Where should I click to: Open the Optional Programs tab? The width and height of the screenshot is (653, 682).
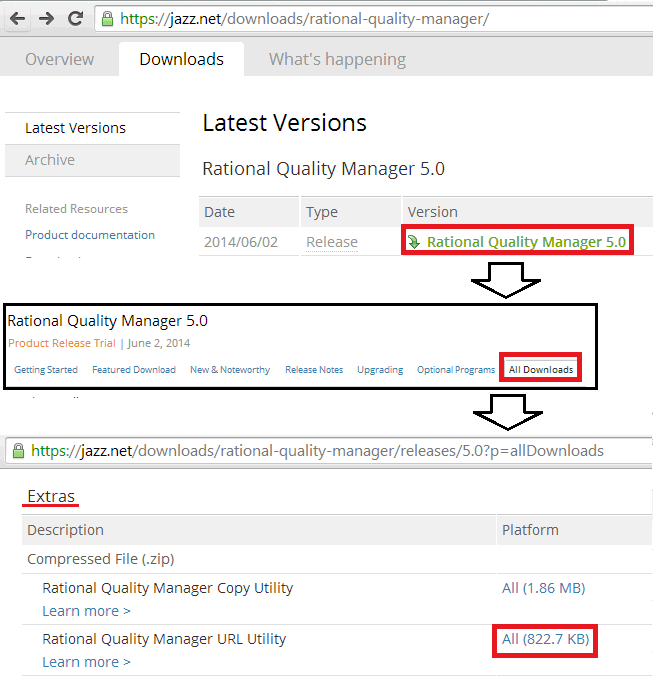[456, 370]
